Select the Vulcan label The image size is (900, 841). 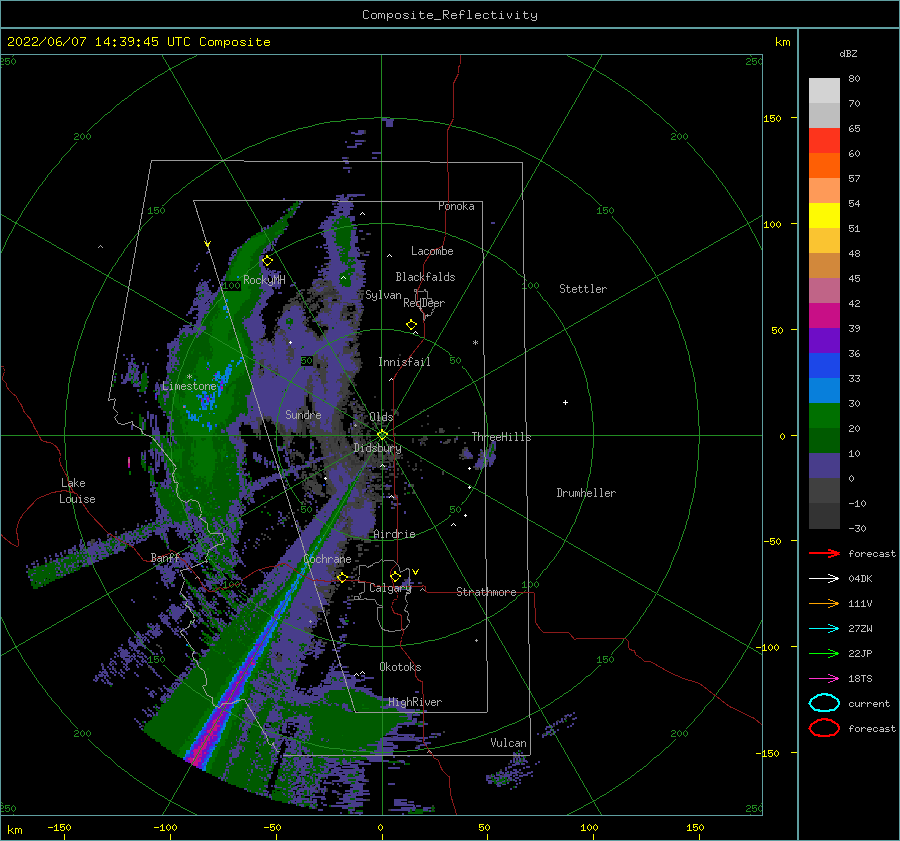(x=509, y=743)
